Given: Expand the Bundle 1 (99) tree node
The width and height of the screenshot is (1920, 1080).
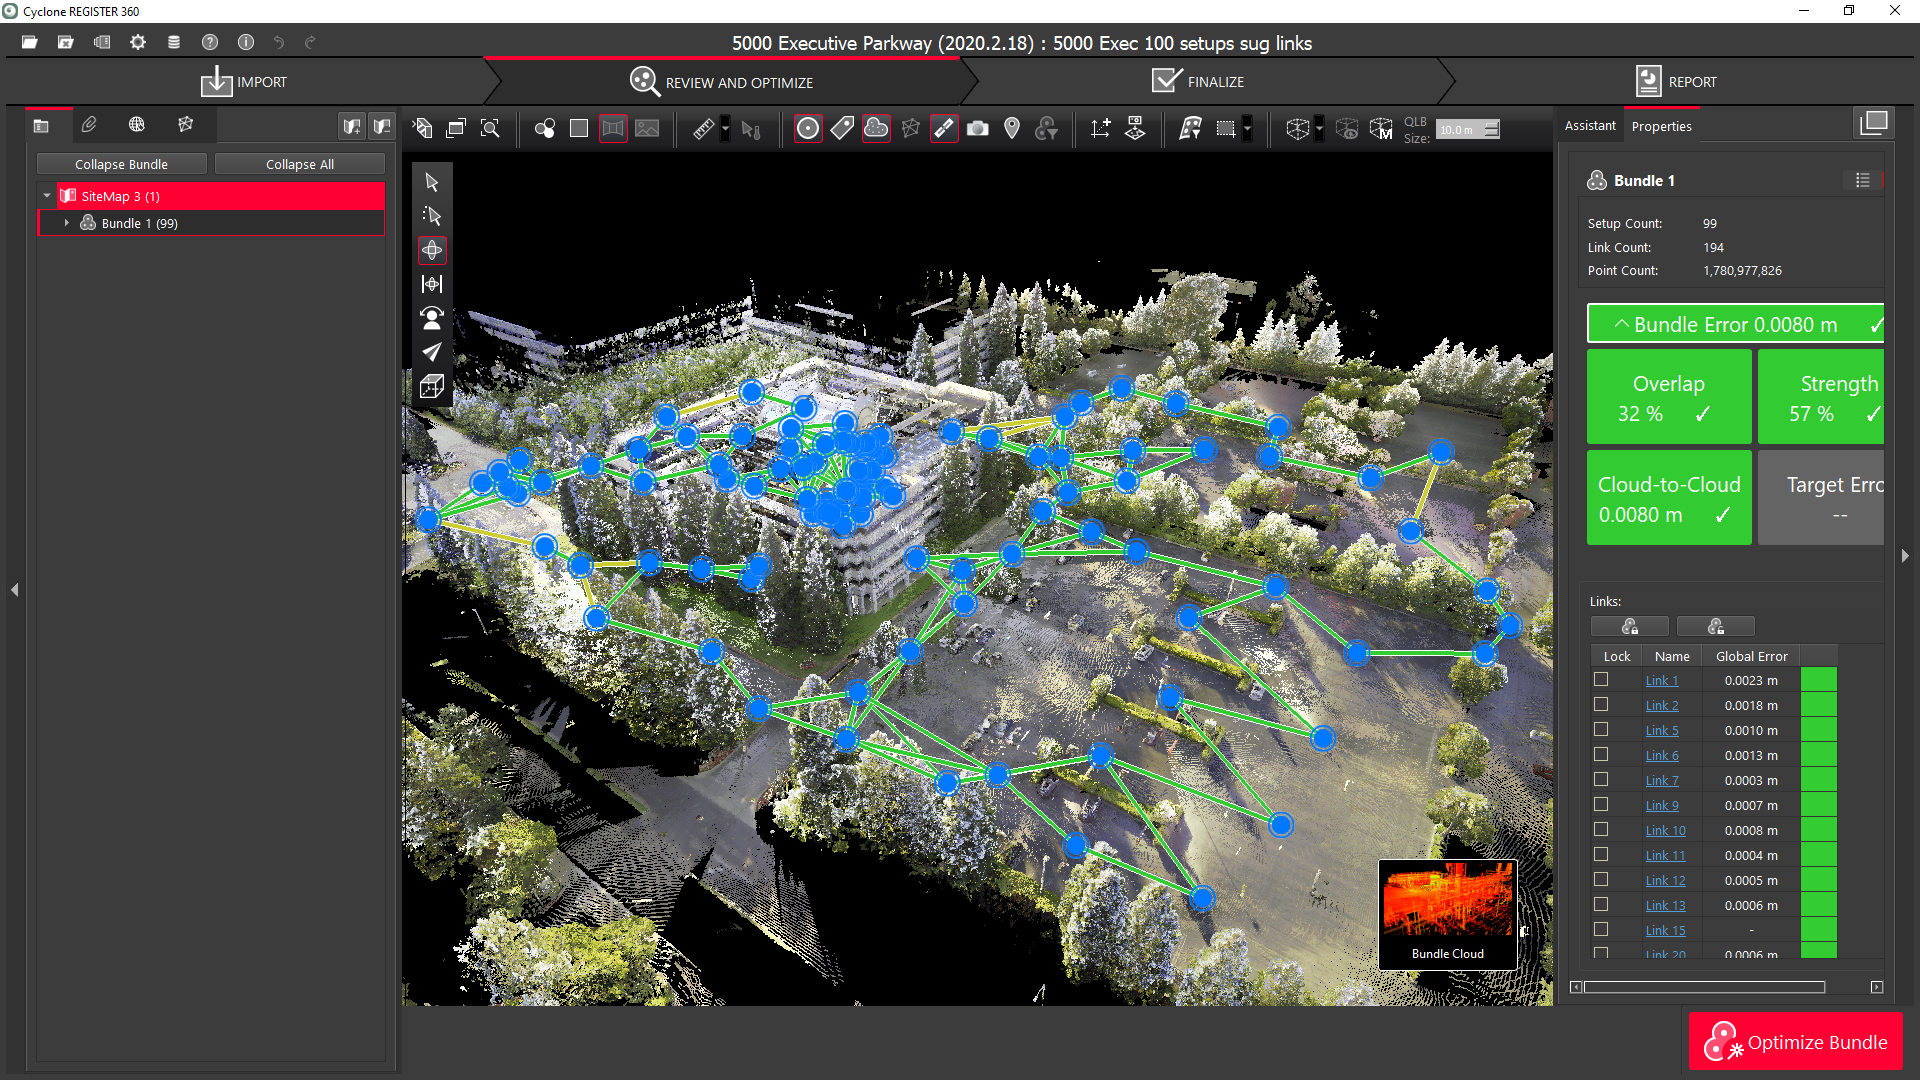Looking at the screenshot, I should pos(67,223).
